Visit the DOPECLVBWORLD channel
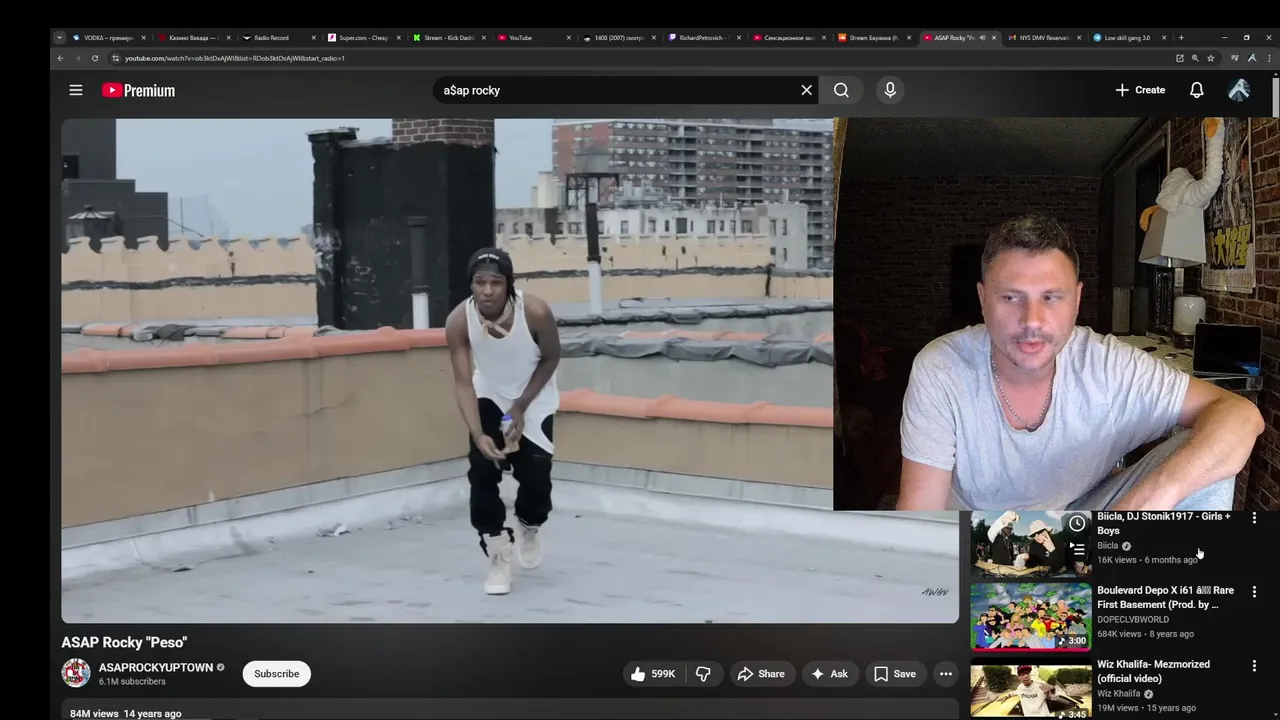The width and height of the screenshot is (1280, 720). point(1133,620)
